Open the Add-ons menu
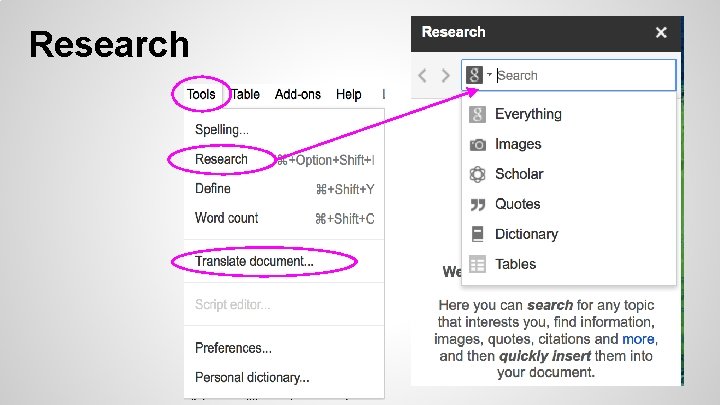The image size is (720, 405). 298,94
